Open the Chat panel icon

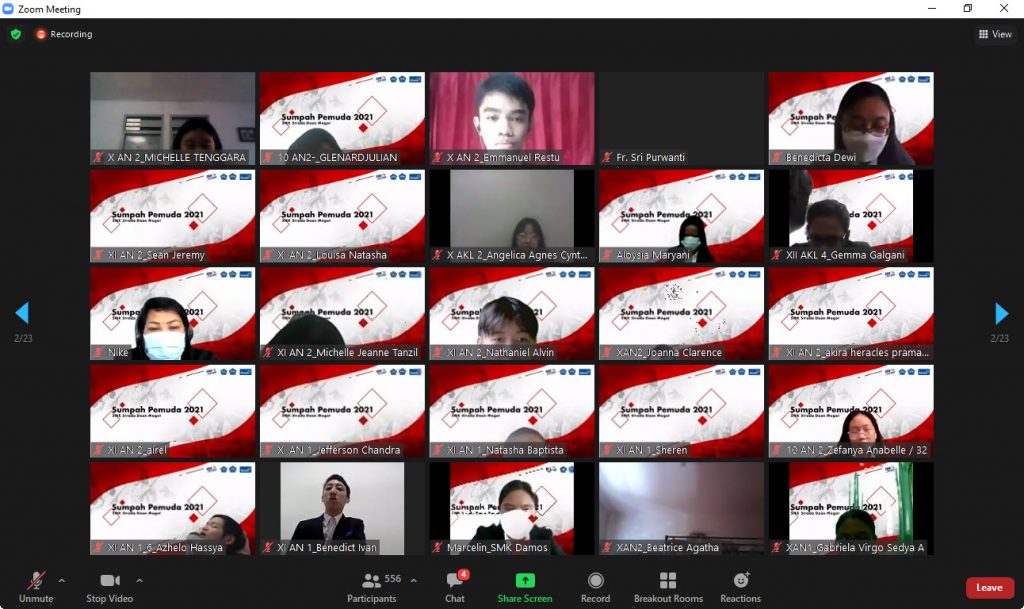tap(455, 581)
